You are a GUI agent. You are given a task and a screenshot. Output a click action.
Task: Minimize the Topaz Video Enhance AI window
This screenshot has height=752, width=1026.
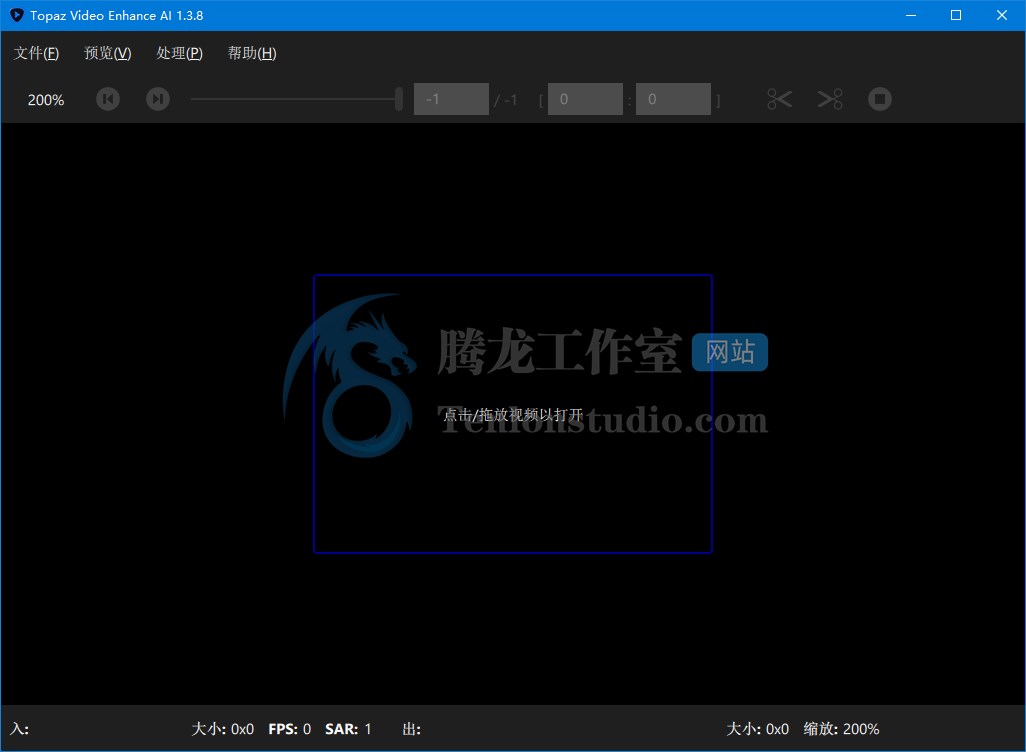[911, 15]
